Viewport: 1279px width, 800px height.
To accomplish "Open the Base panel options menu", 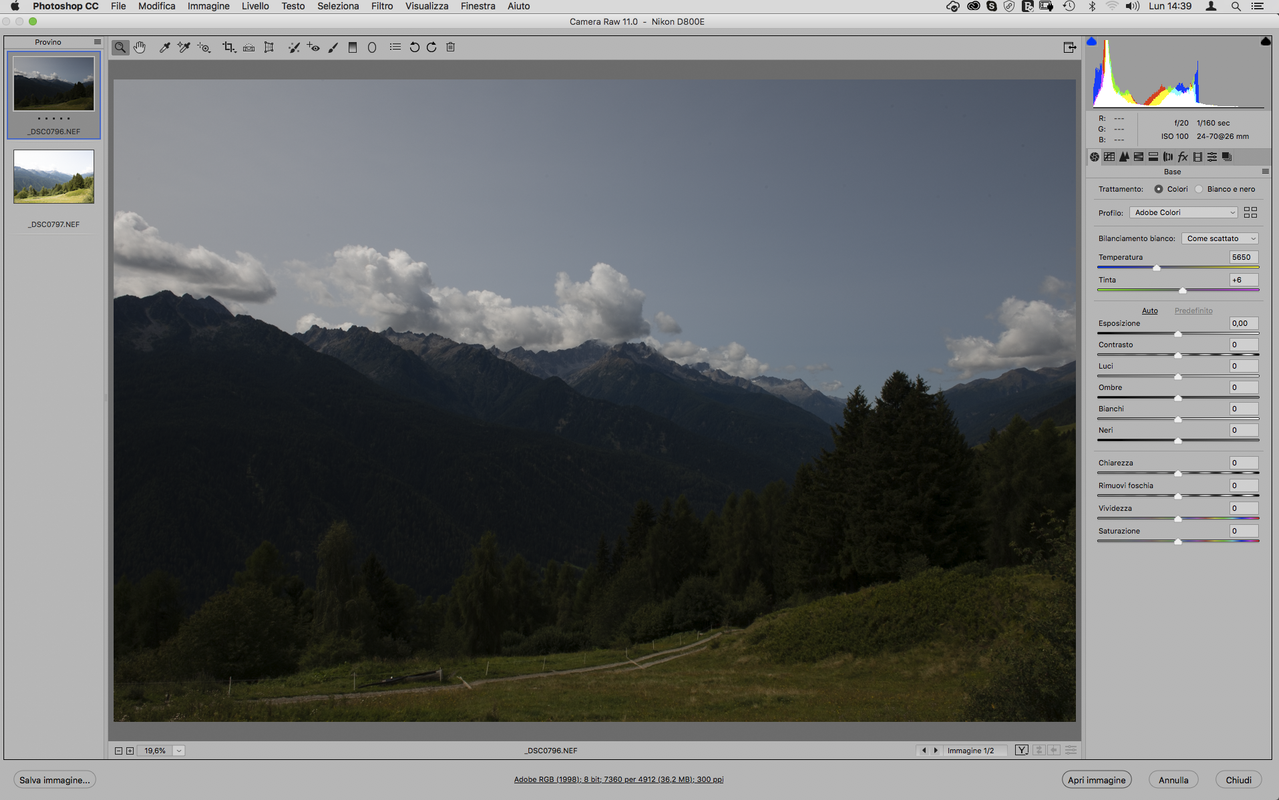I will point(1265,172).
